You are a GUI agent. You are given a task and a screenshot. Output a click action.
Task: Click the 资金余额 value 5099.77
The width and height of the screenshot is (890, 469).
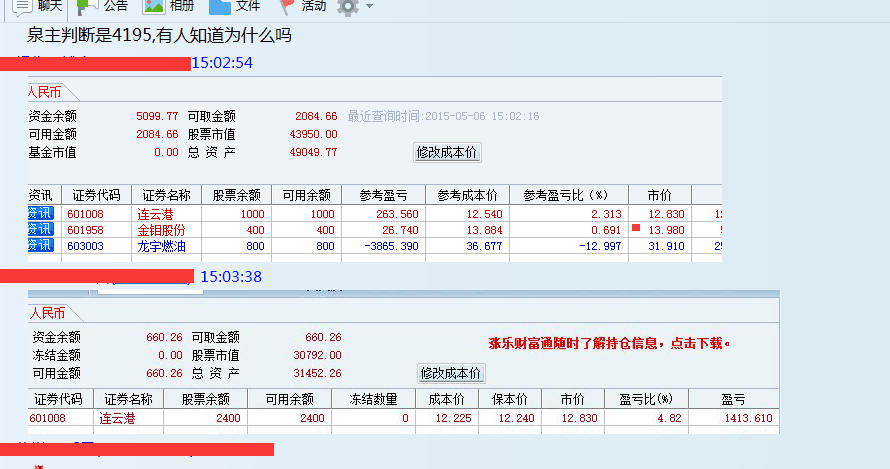tap(157, 116)
